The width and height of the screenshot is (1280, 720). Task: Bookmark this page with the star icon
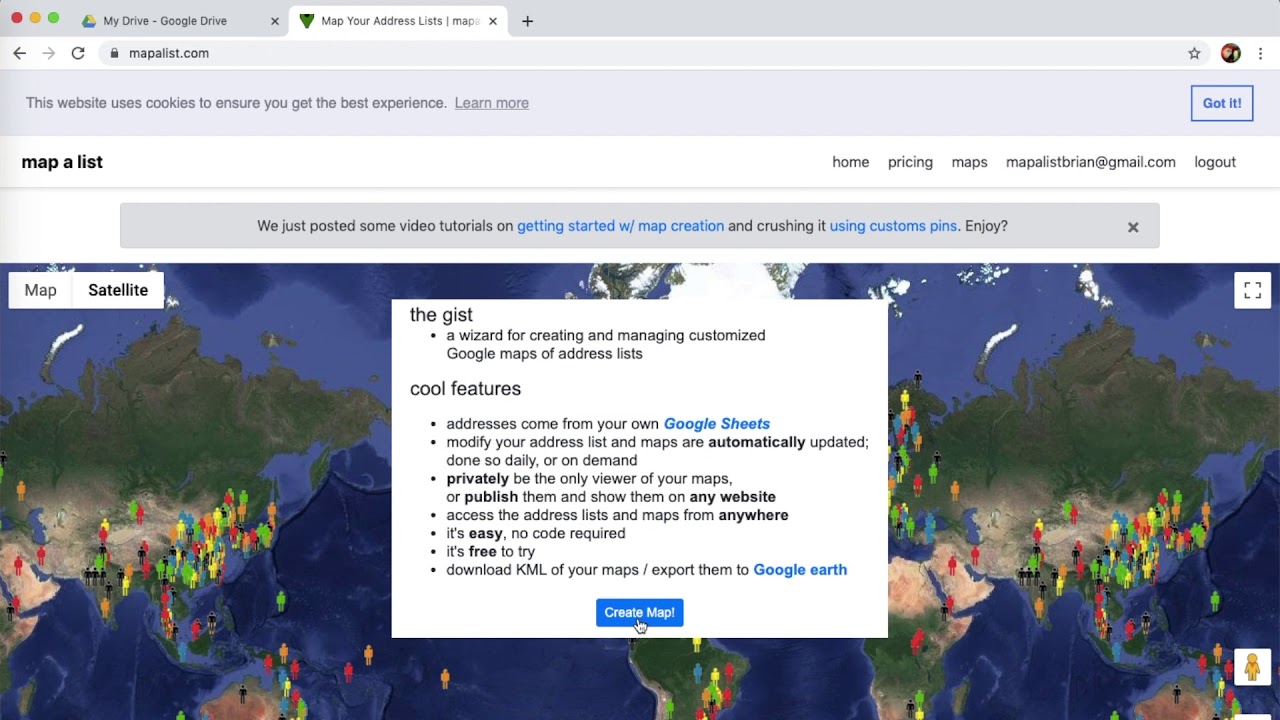point(1194,53)
